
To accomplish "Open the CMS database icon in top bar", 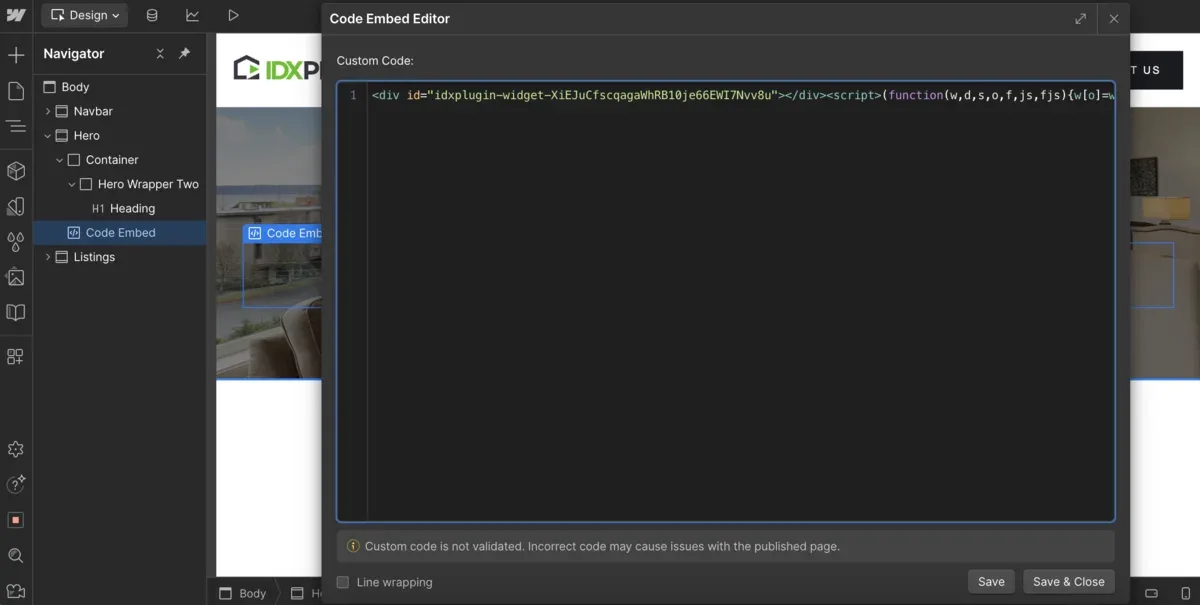I will [152, 15].
